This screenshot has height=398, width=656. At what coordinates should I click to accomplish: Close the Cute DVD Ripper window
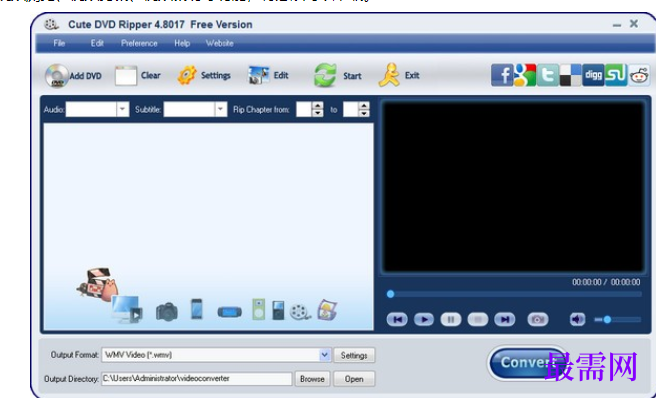(x=634, y=24)
